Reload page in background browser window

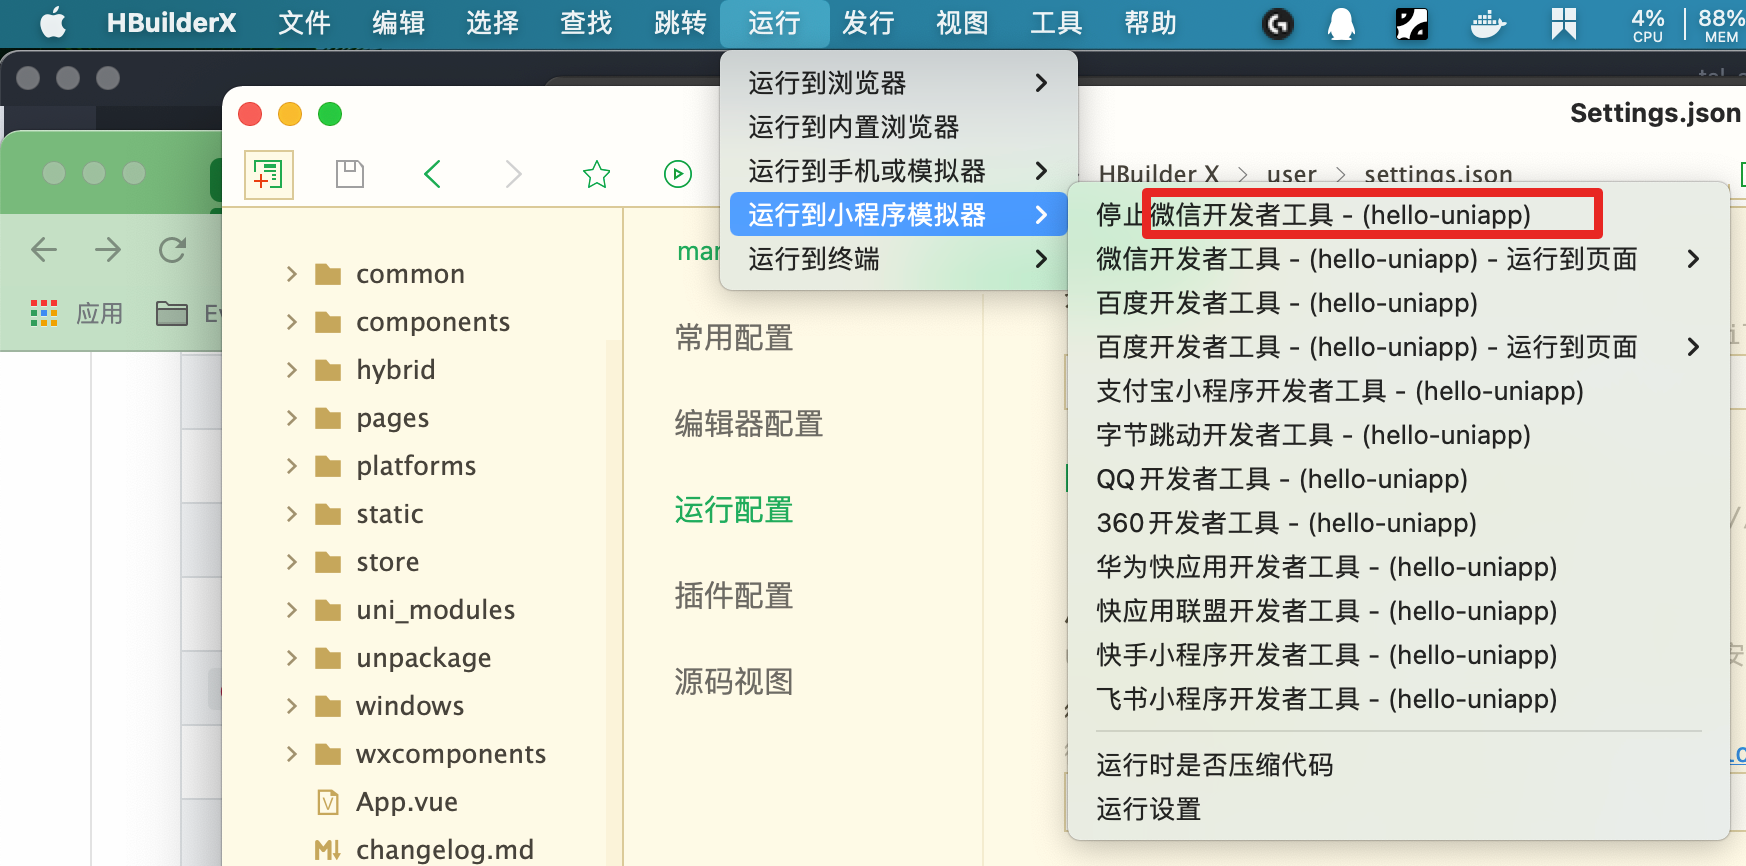172,249
